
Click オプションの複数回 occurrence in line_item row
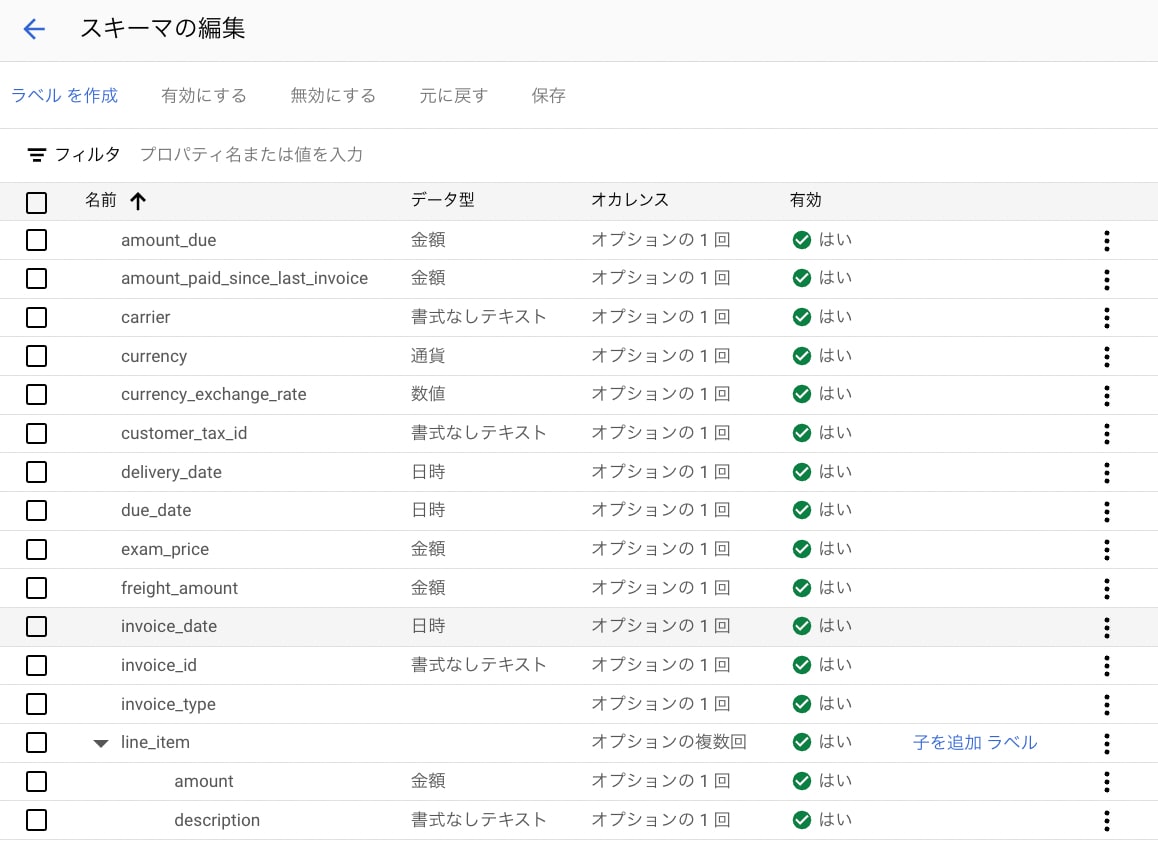tap(668, 742)
